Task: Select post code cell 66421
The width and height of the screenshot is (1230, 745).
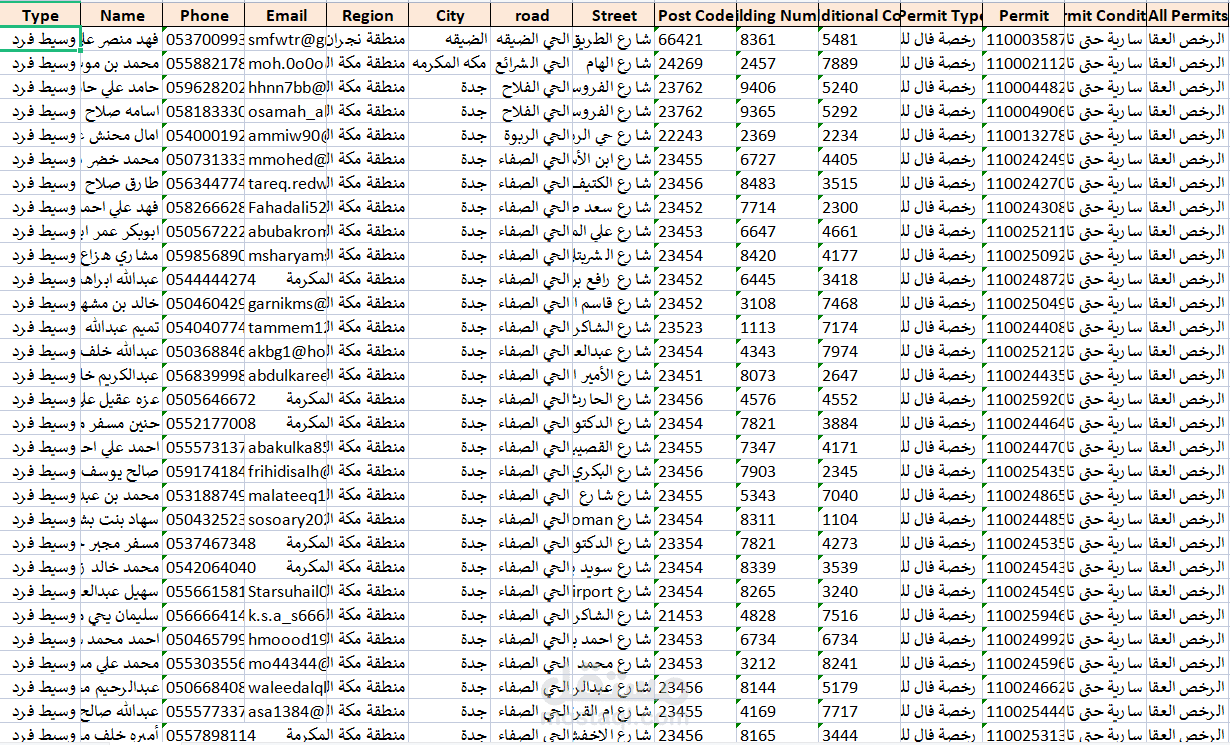Action: (x=696, y=39)
